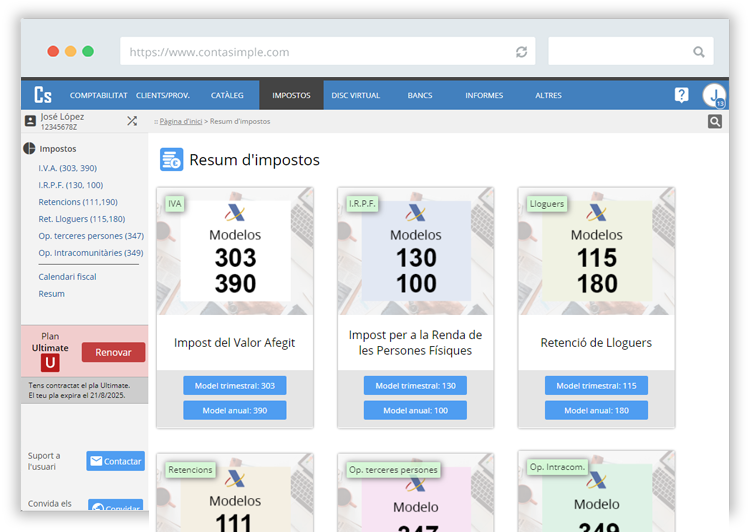The image size is (750, 532).
Task: Open the Op. Intracom. Modelo card
Action: (x=596, y=491)
